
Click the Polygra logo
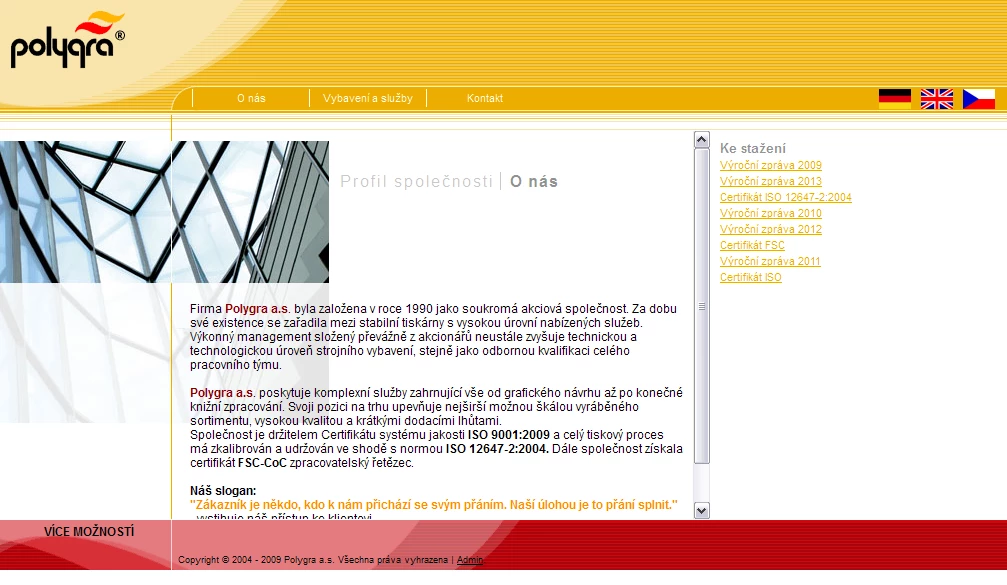tap(67, 39)
